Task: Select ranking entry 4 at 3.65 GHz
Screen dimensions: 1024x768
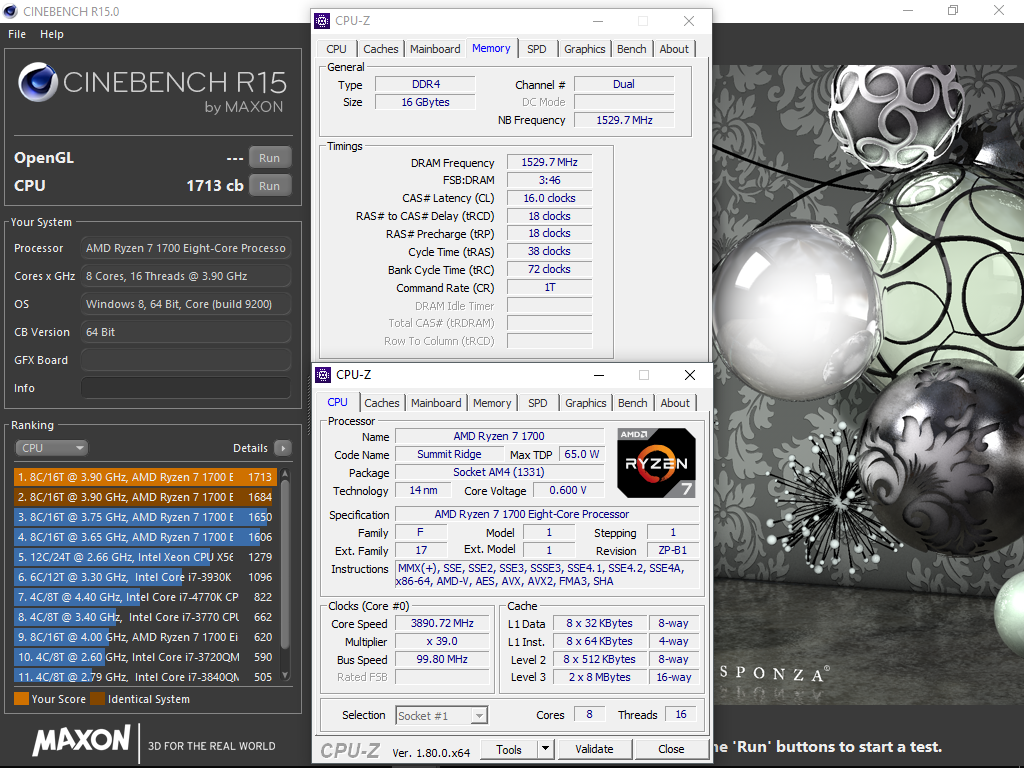Action: 145,537
